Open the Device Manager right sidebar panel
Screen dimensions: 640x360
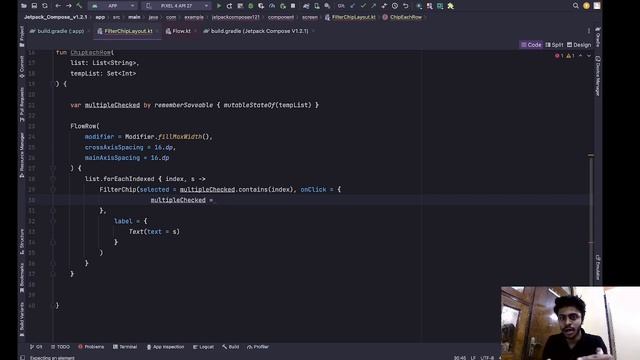coord(597,76)
